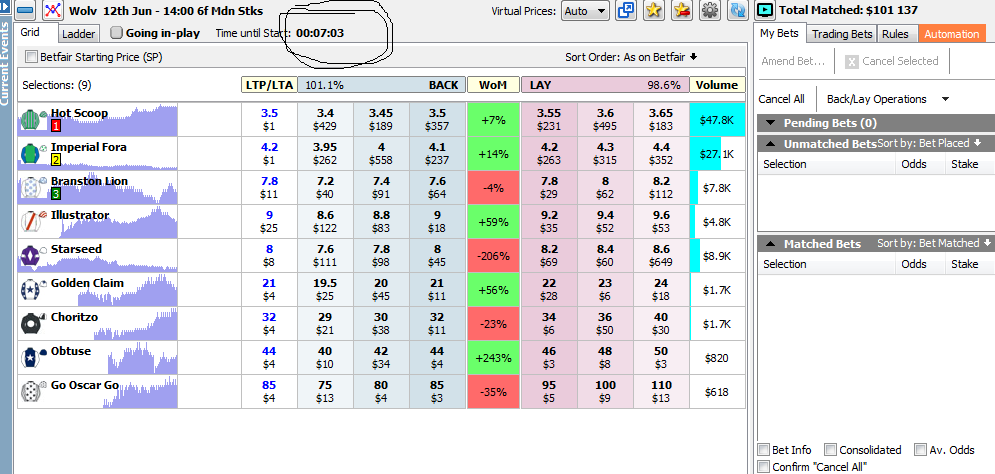This screenshot has width=995, height=474.
Task: Click the blue refresh arrows icon
Action: [x=738, y=11]
